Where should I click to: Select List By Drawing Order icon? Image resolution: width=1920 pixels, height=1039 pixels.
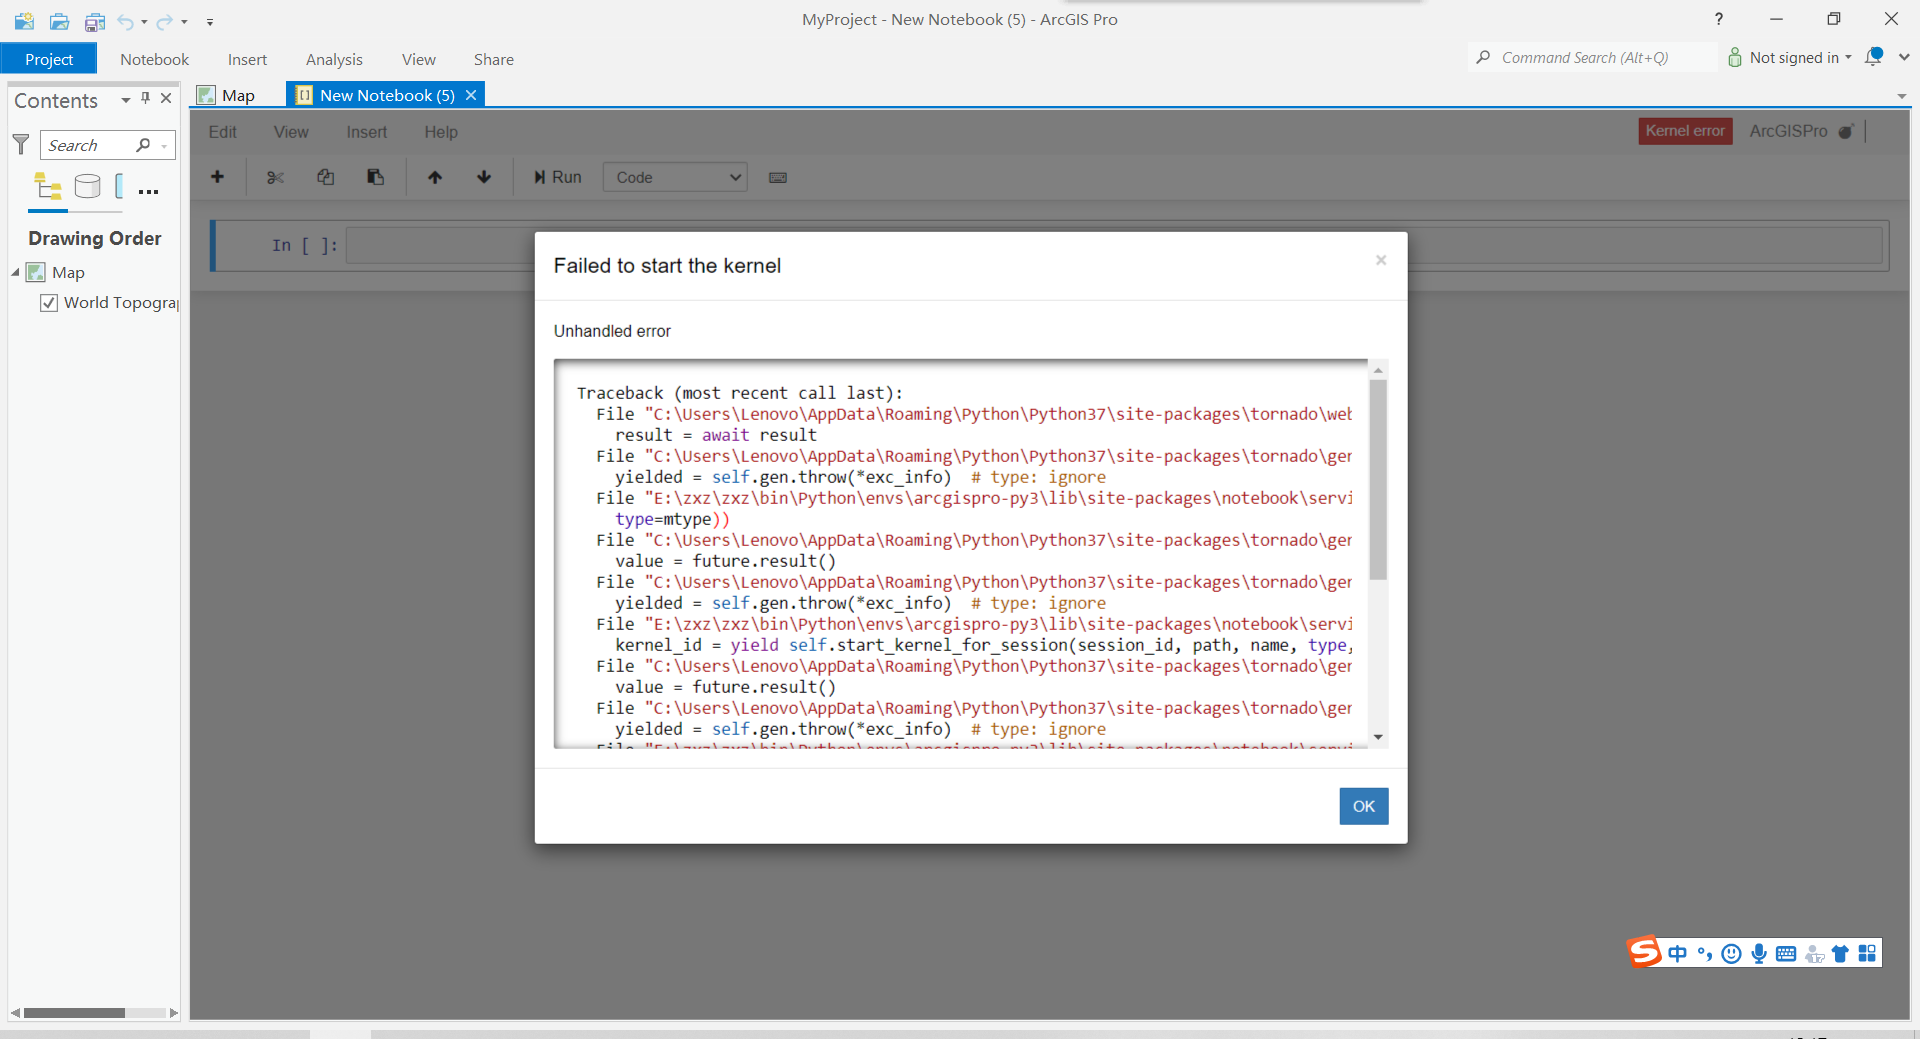coord(47,187)
